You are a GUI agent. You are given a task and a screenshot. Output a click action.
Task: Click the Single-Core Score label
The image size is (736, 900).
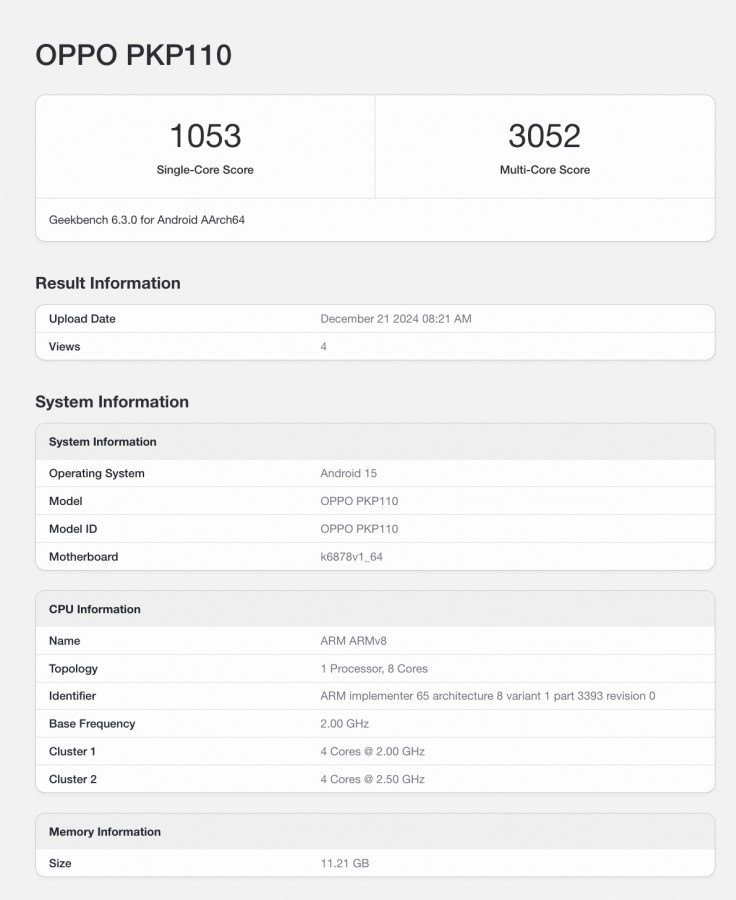tap(205, 170)
